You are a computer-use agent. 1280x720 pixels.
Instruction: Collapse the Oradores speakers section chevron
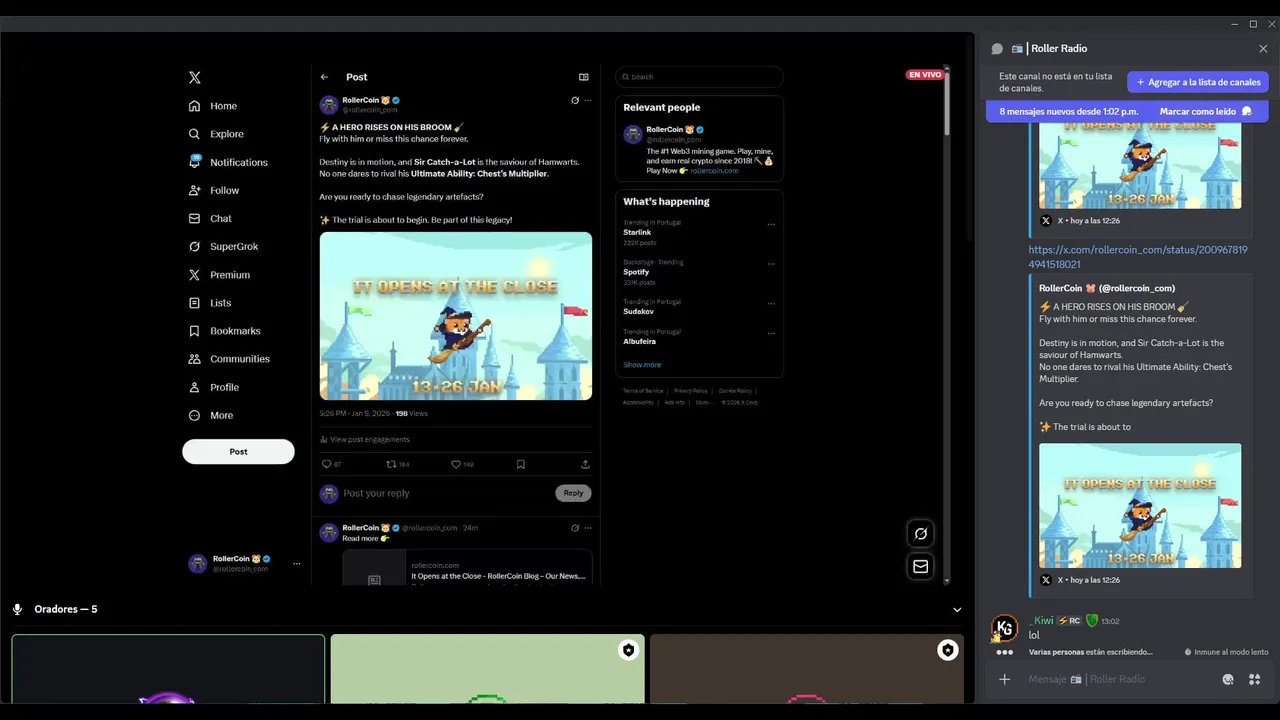pyautogui.click(x=957, y=610)
